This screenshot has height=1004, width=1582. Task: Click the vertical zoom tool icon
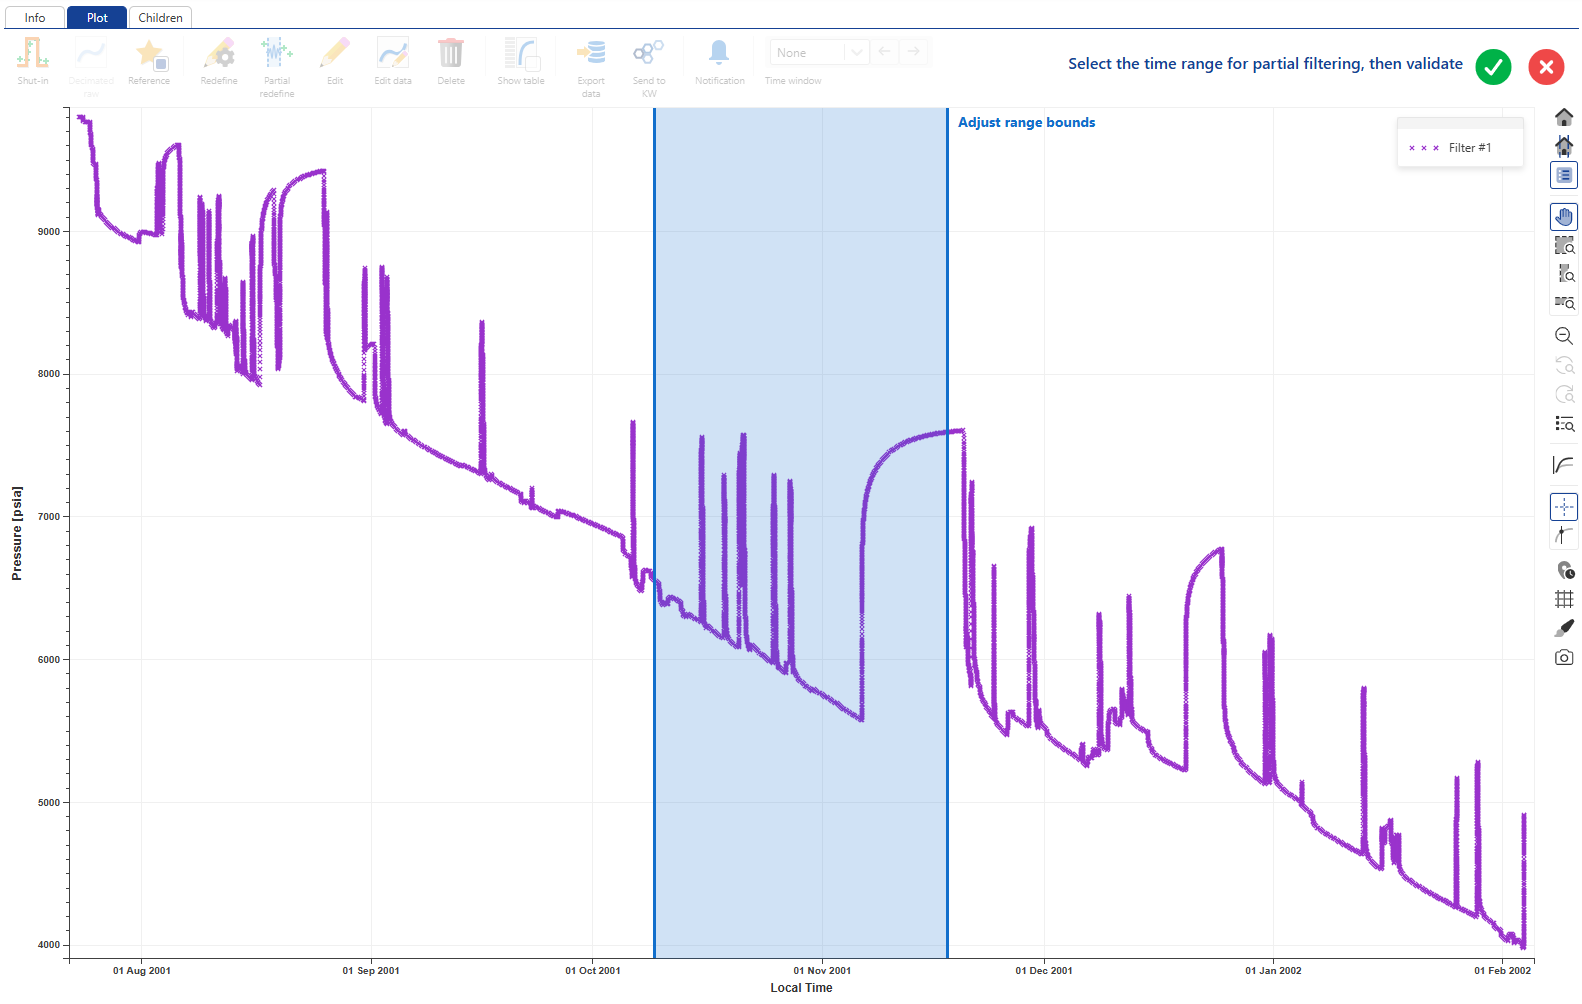click(1564, 274)
